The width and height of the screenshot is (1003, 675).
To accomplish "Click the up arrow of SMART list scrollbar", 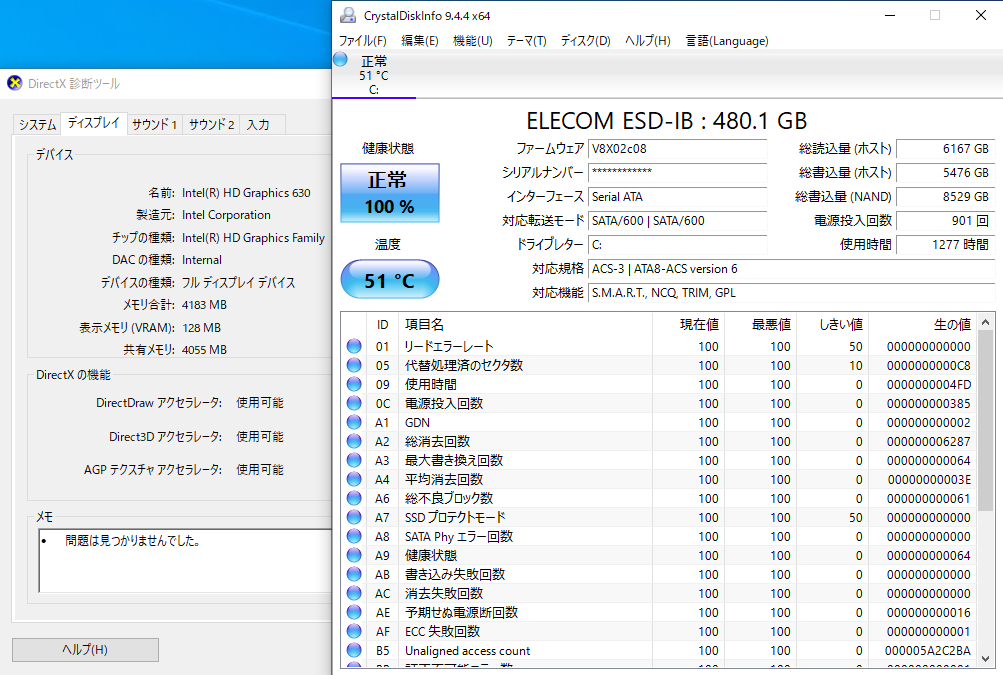I will 986,322.
